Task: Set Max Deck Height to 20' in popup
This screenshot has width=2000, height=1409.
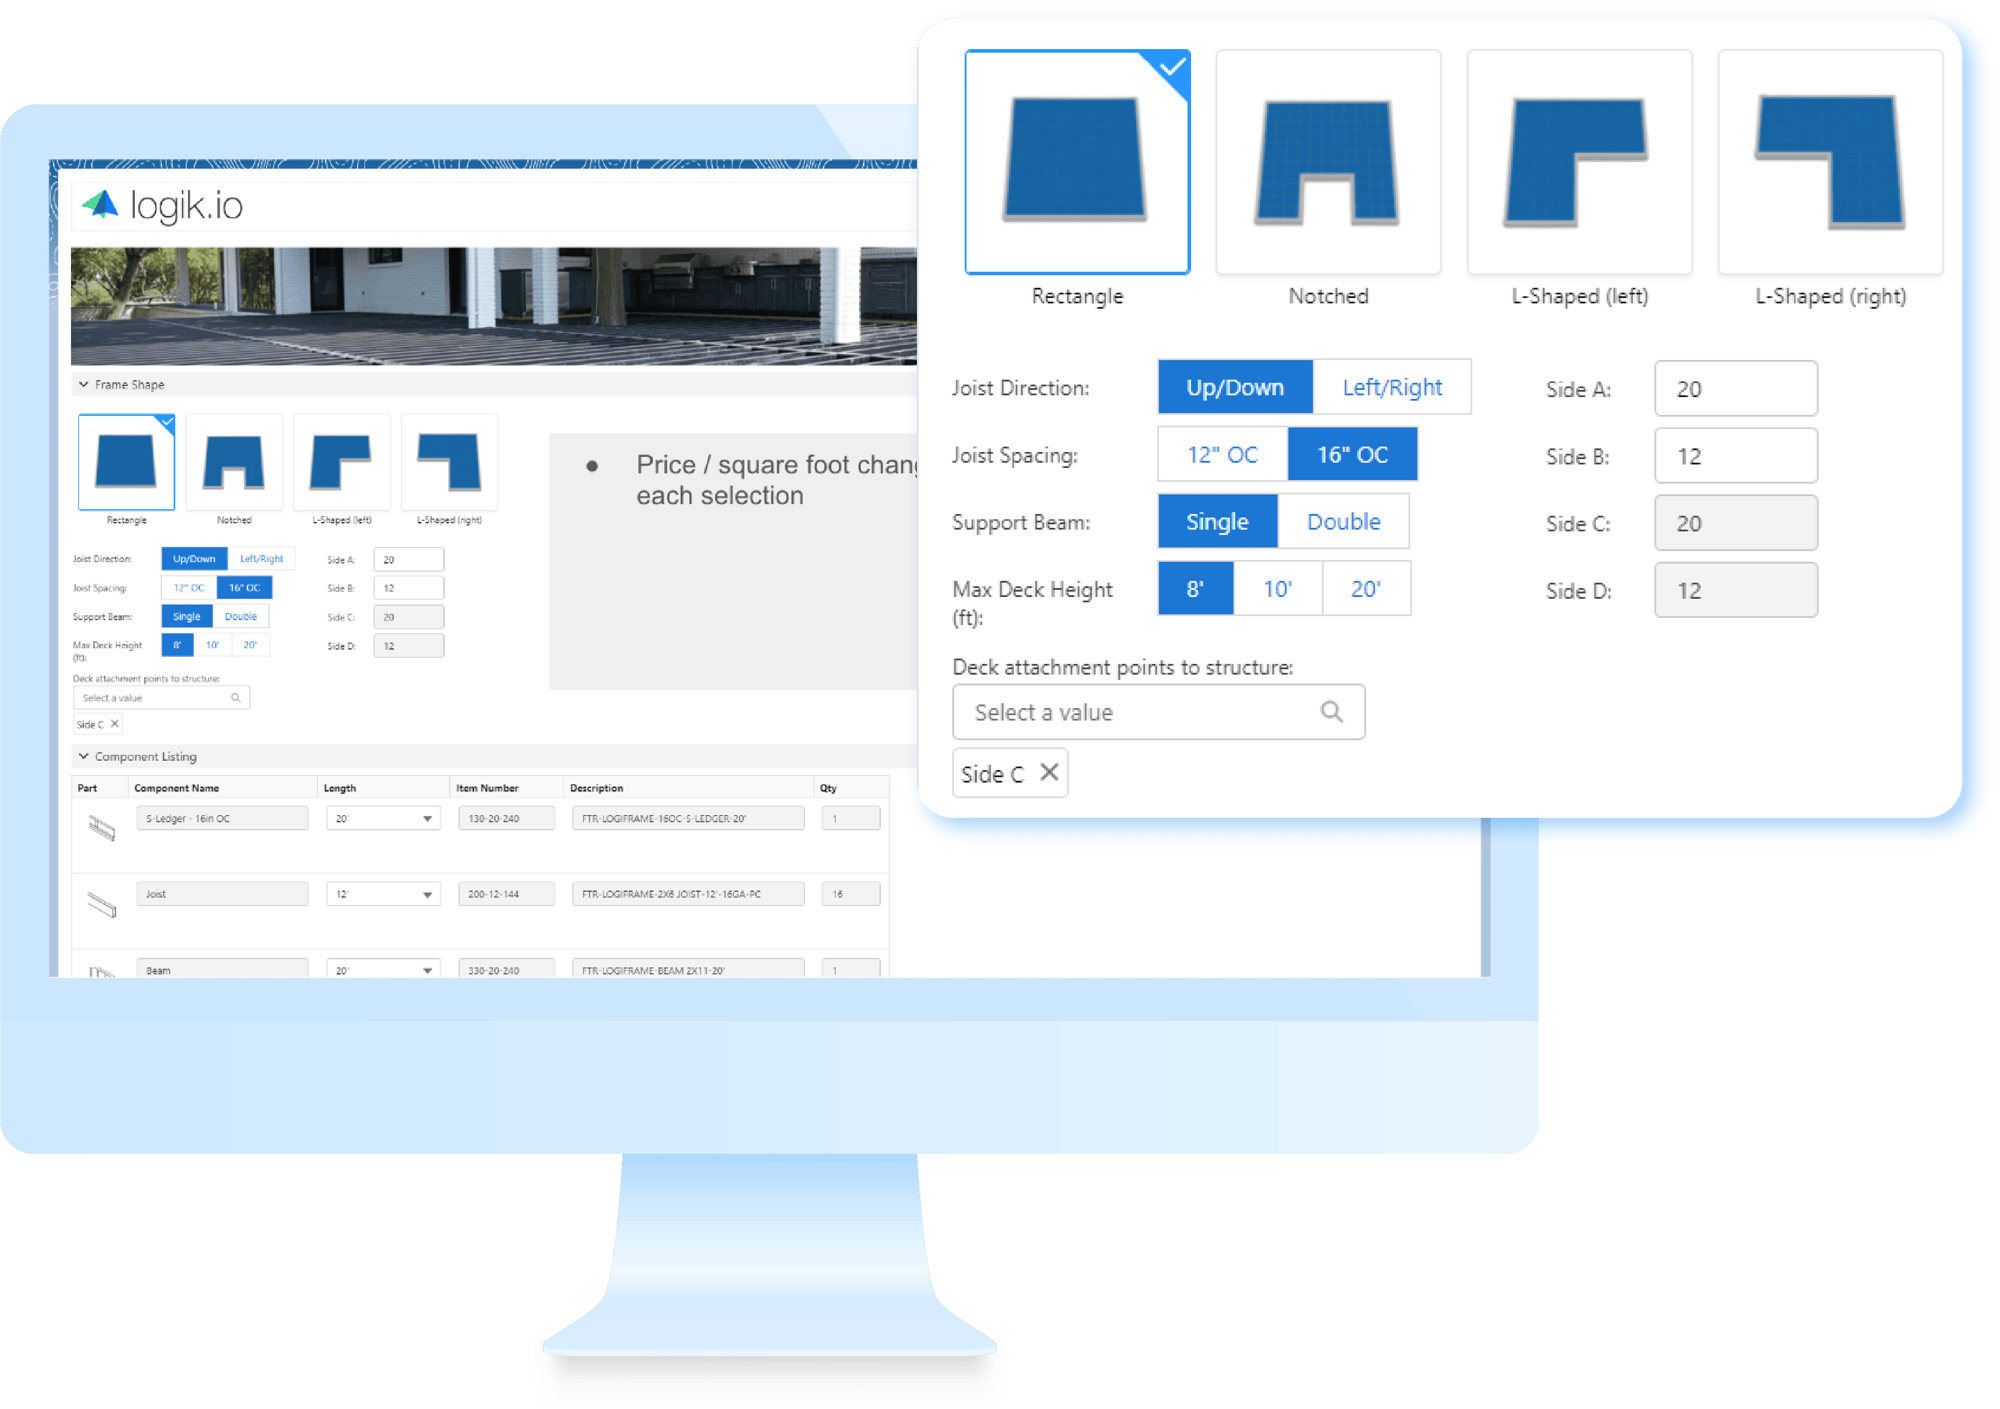Action: pos(1366,588)
